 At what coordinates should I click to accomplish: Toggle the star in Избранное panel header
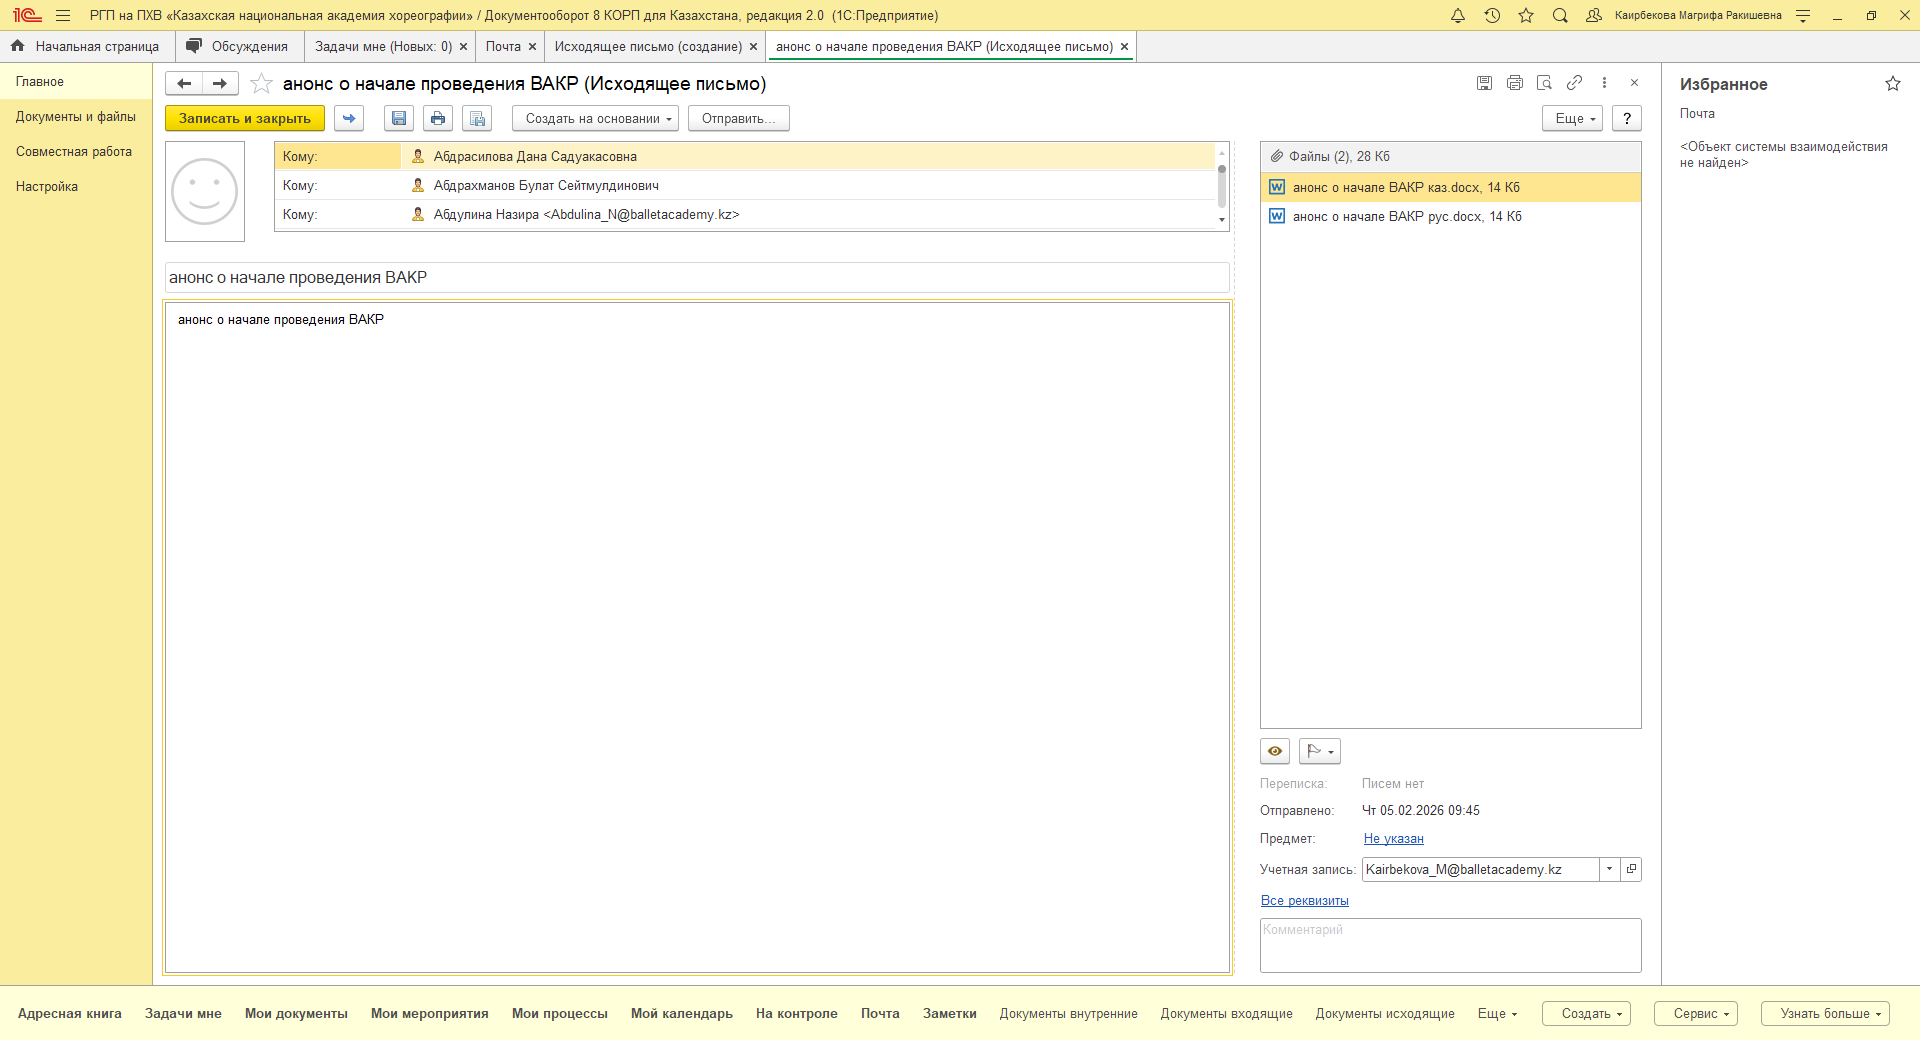[x=1892, y=84]
